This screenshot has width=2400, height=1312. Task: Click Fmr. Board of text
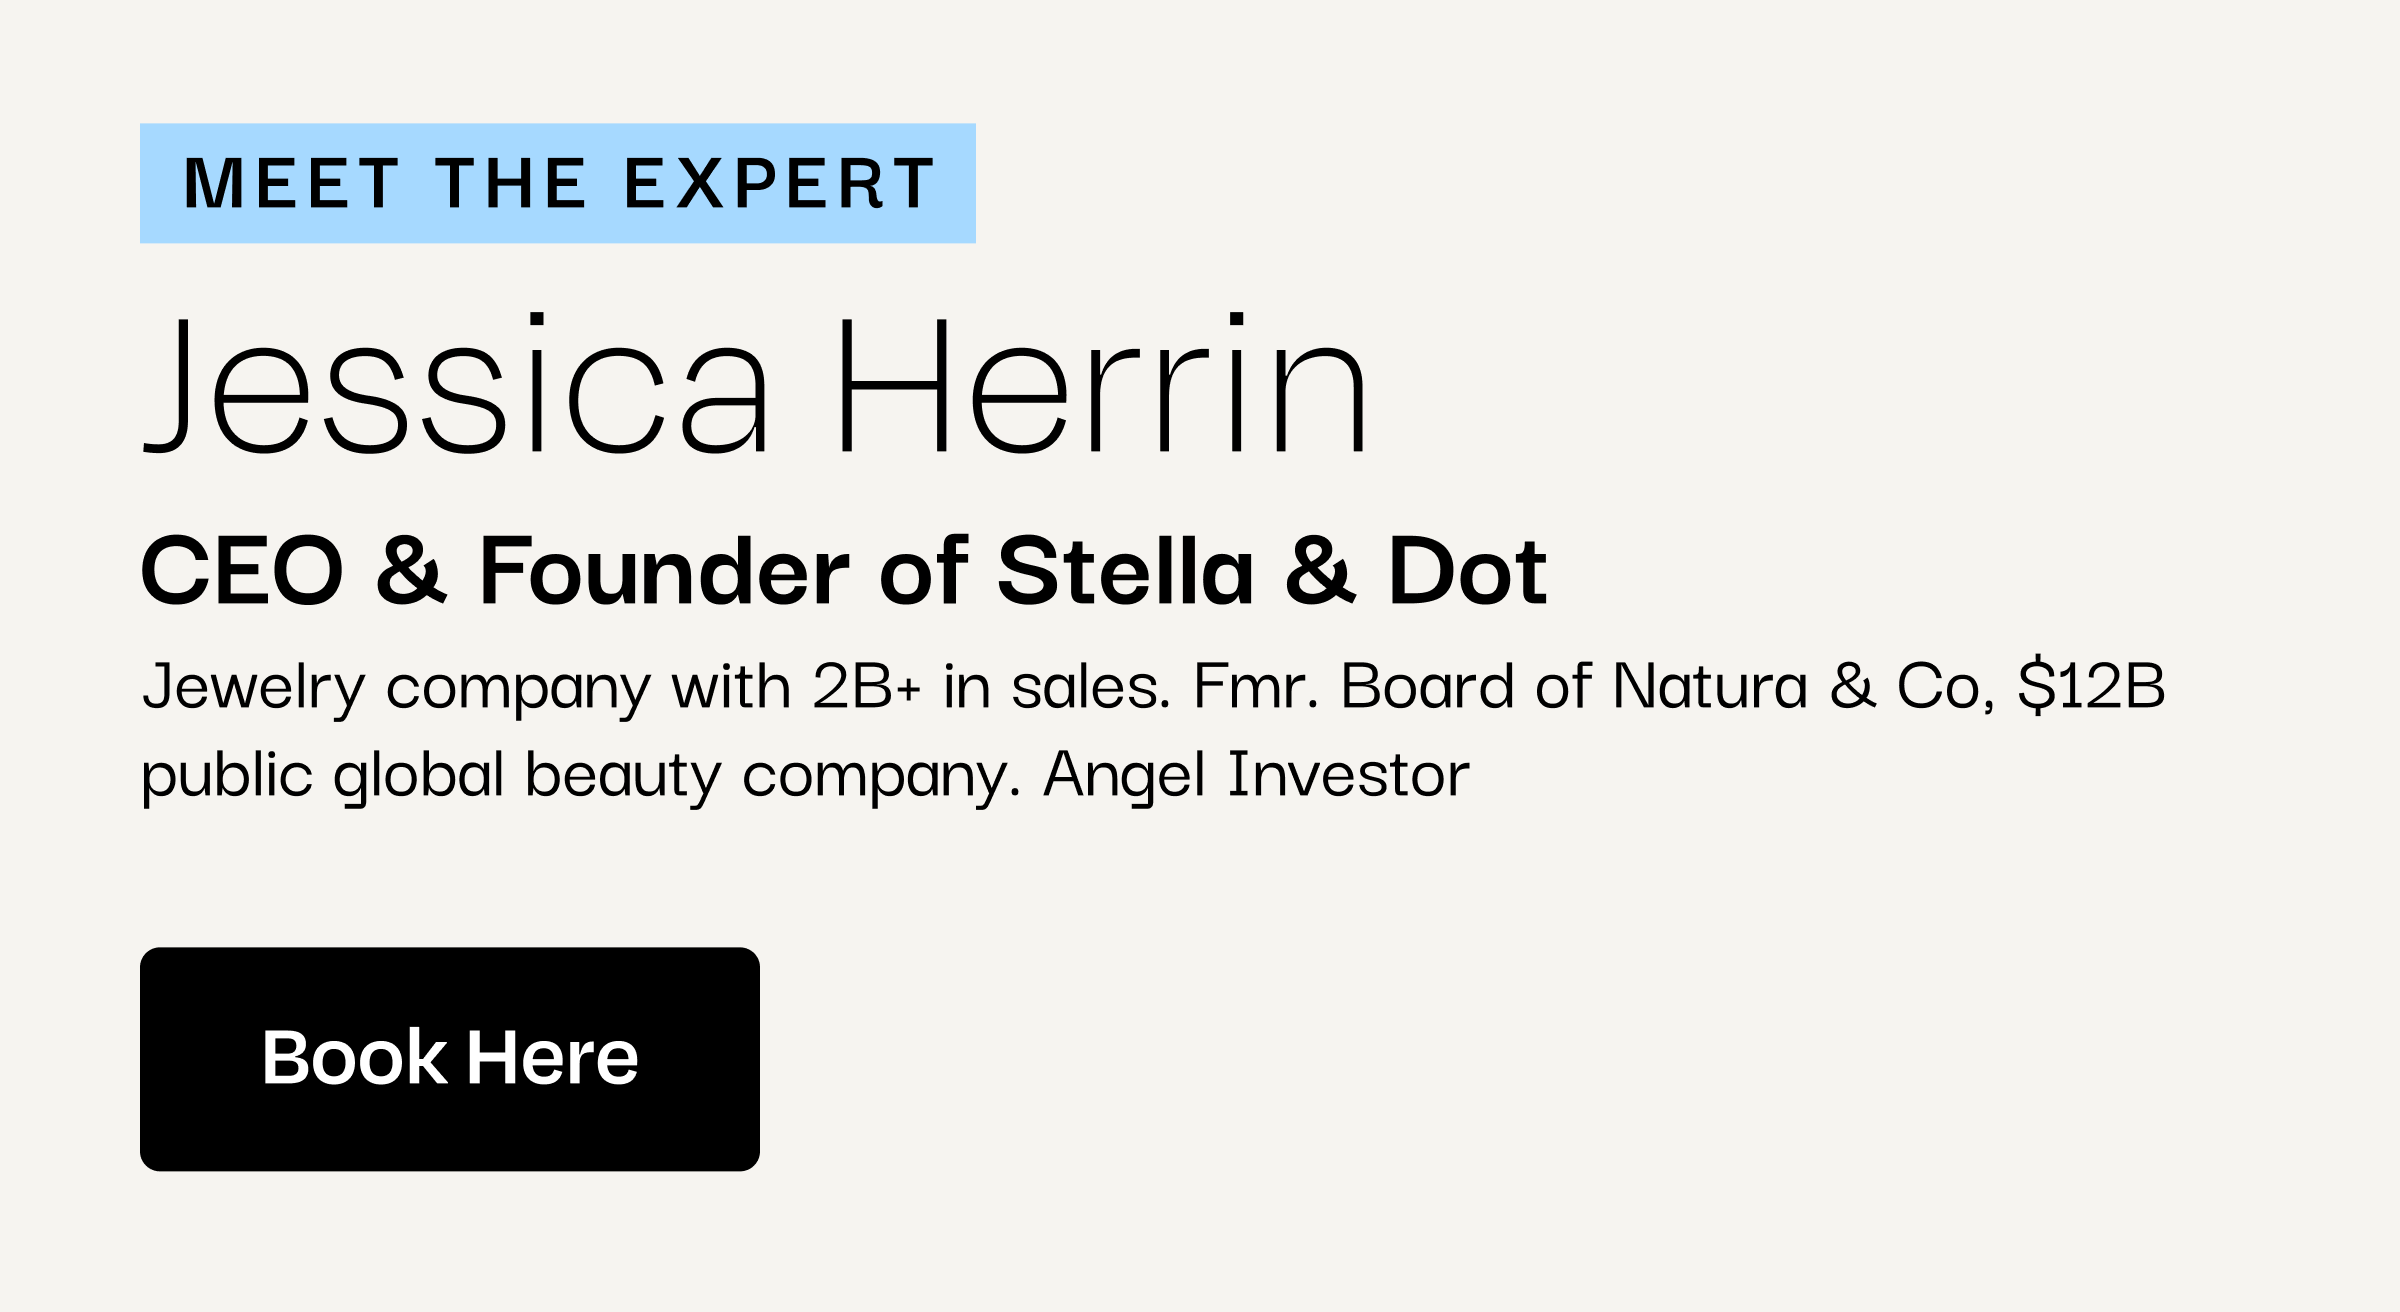tap(1393, 687)
